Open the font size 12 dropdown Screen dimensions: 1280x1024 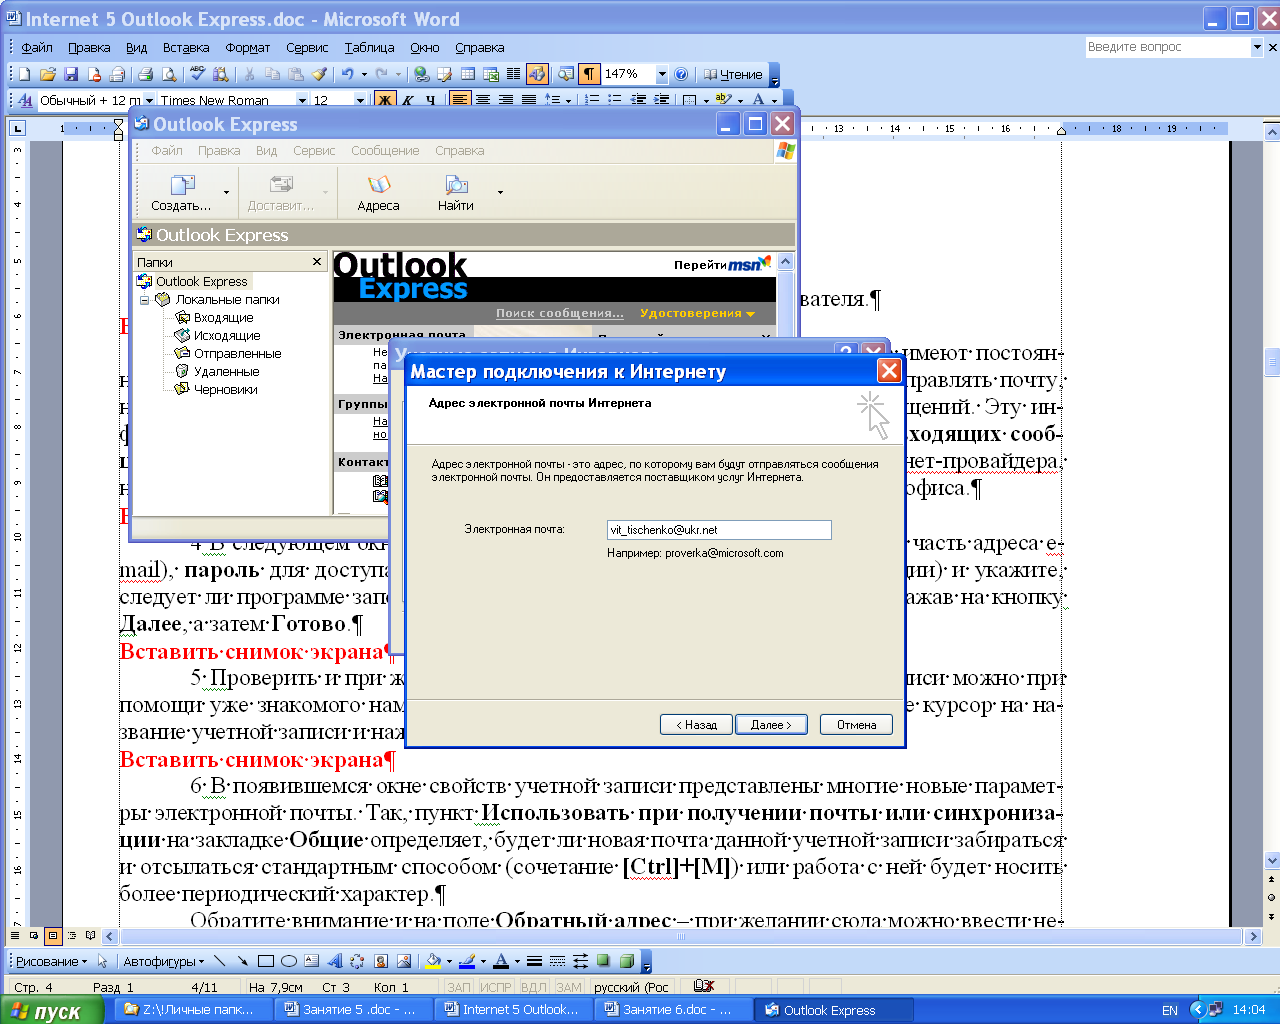click(x=360, y=100)
